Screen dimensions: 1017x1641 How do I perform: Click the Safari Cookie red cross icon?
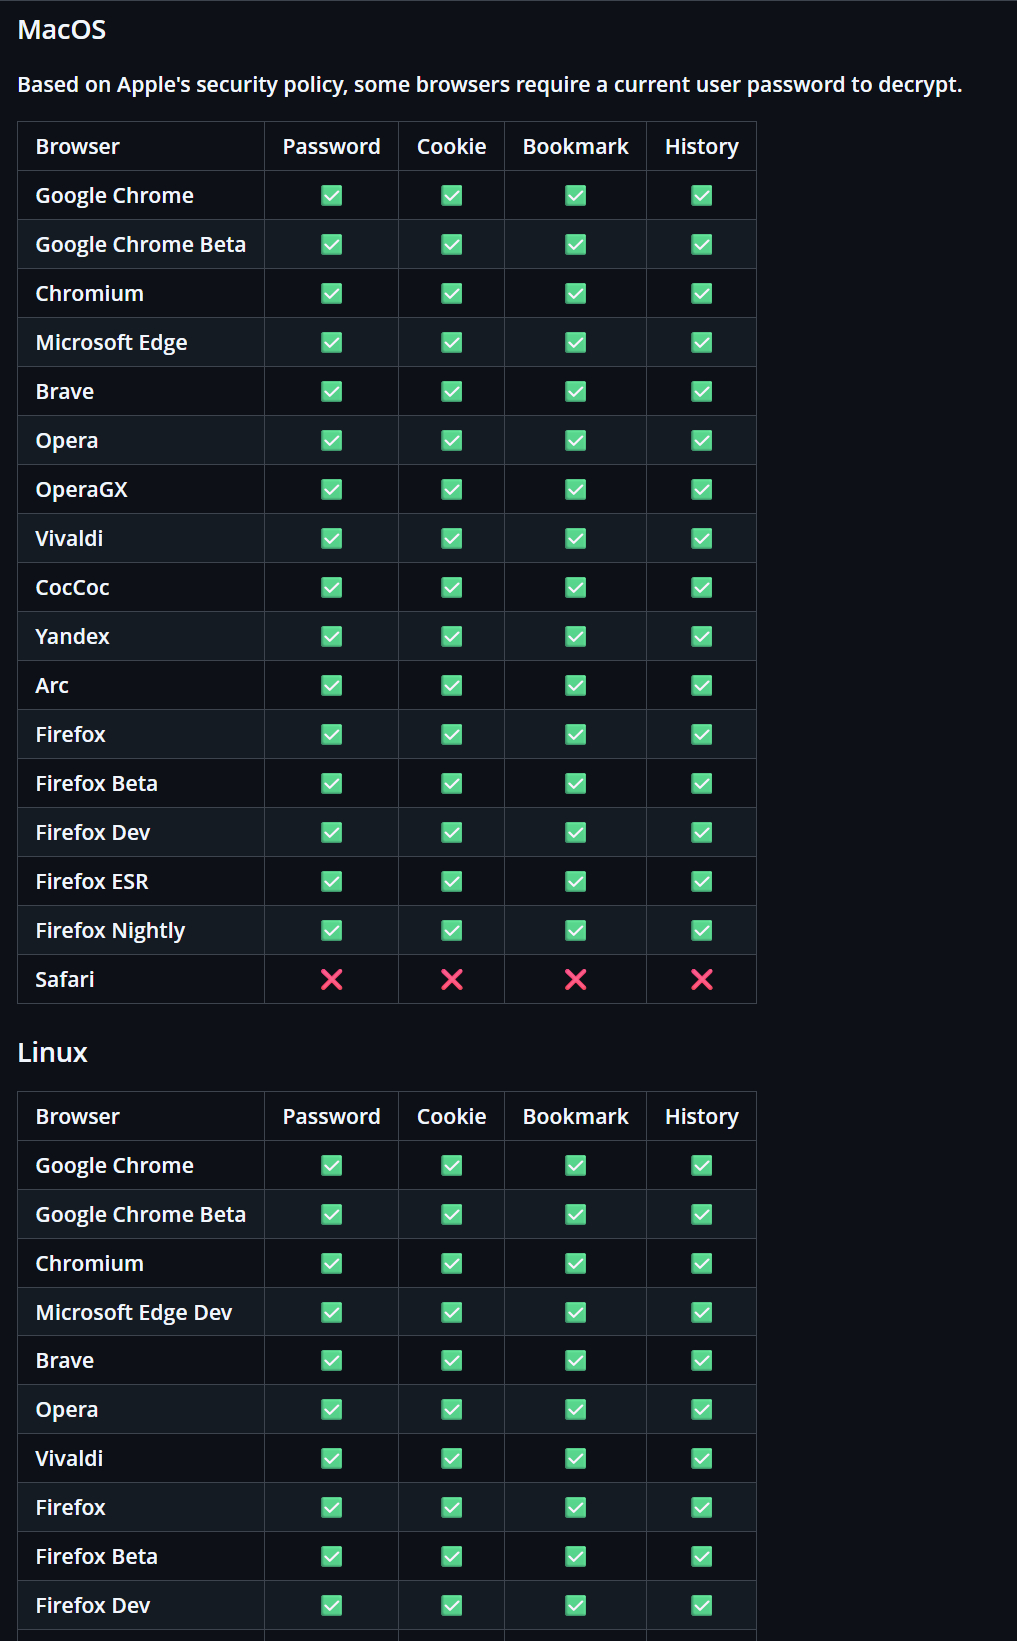[x=452, y=980]
